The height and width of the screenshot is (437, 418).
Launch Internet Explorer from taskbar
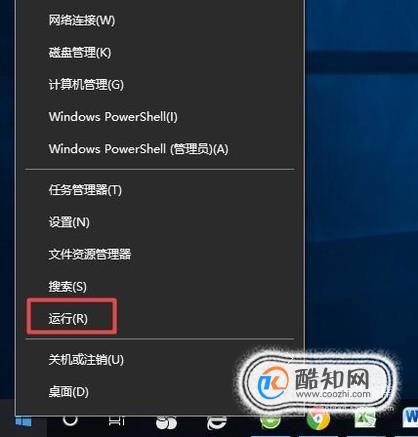[x=216, y=423]
